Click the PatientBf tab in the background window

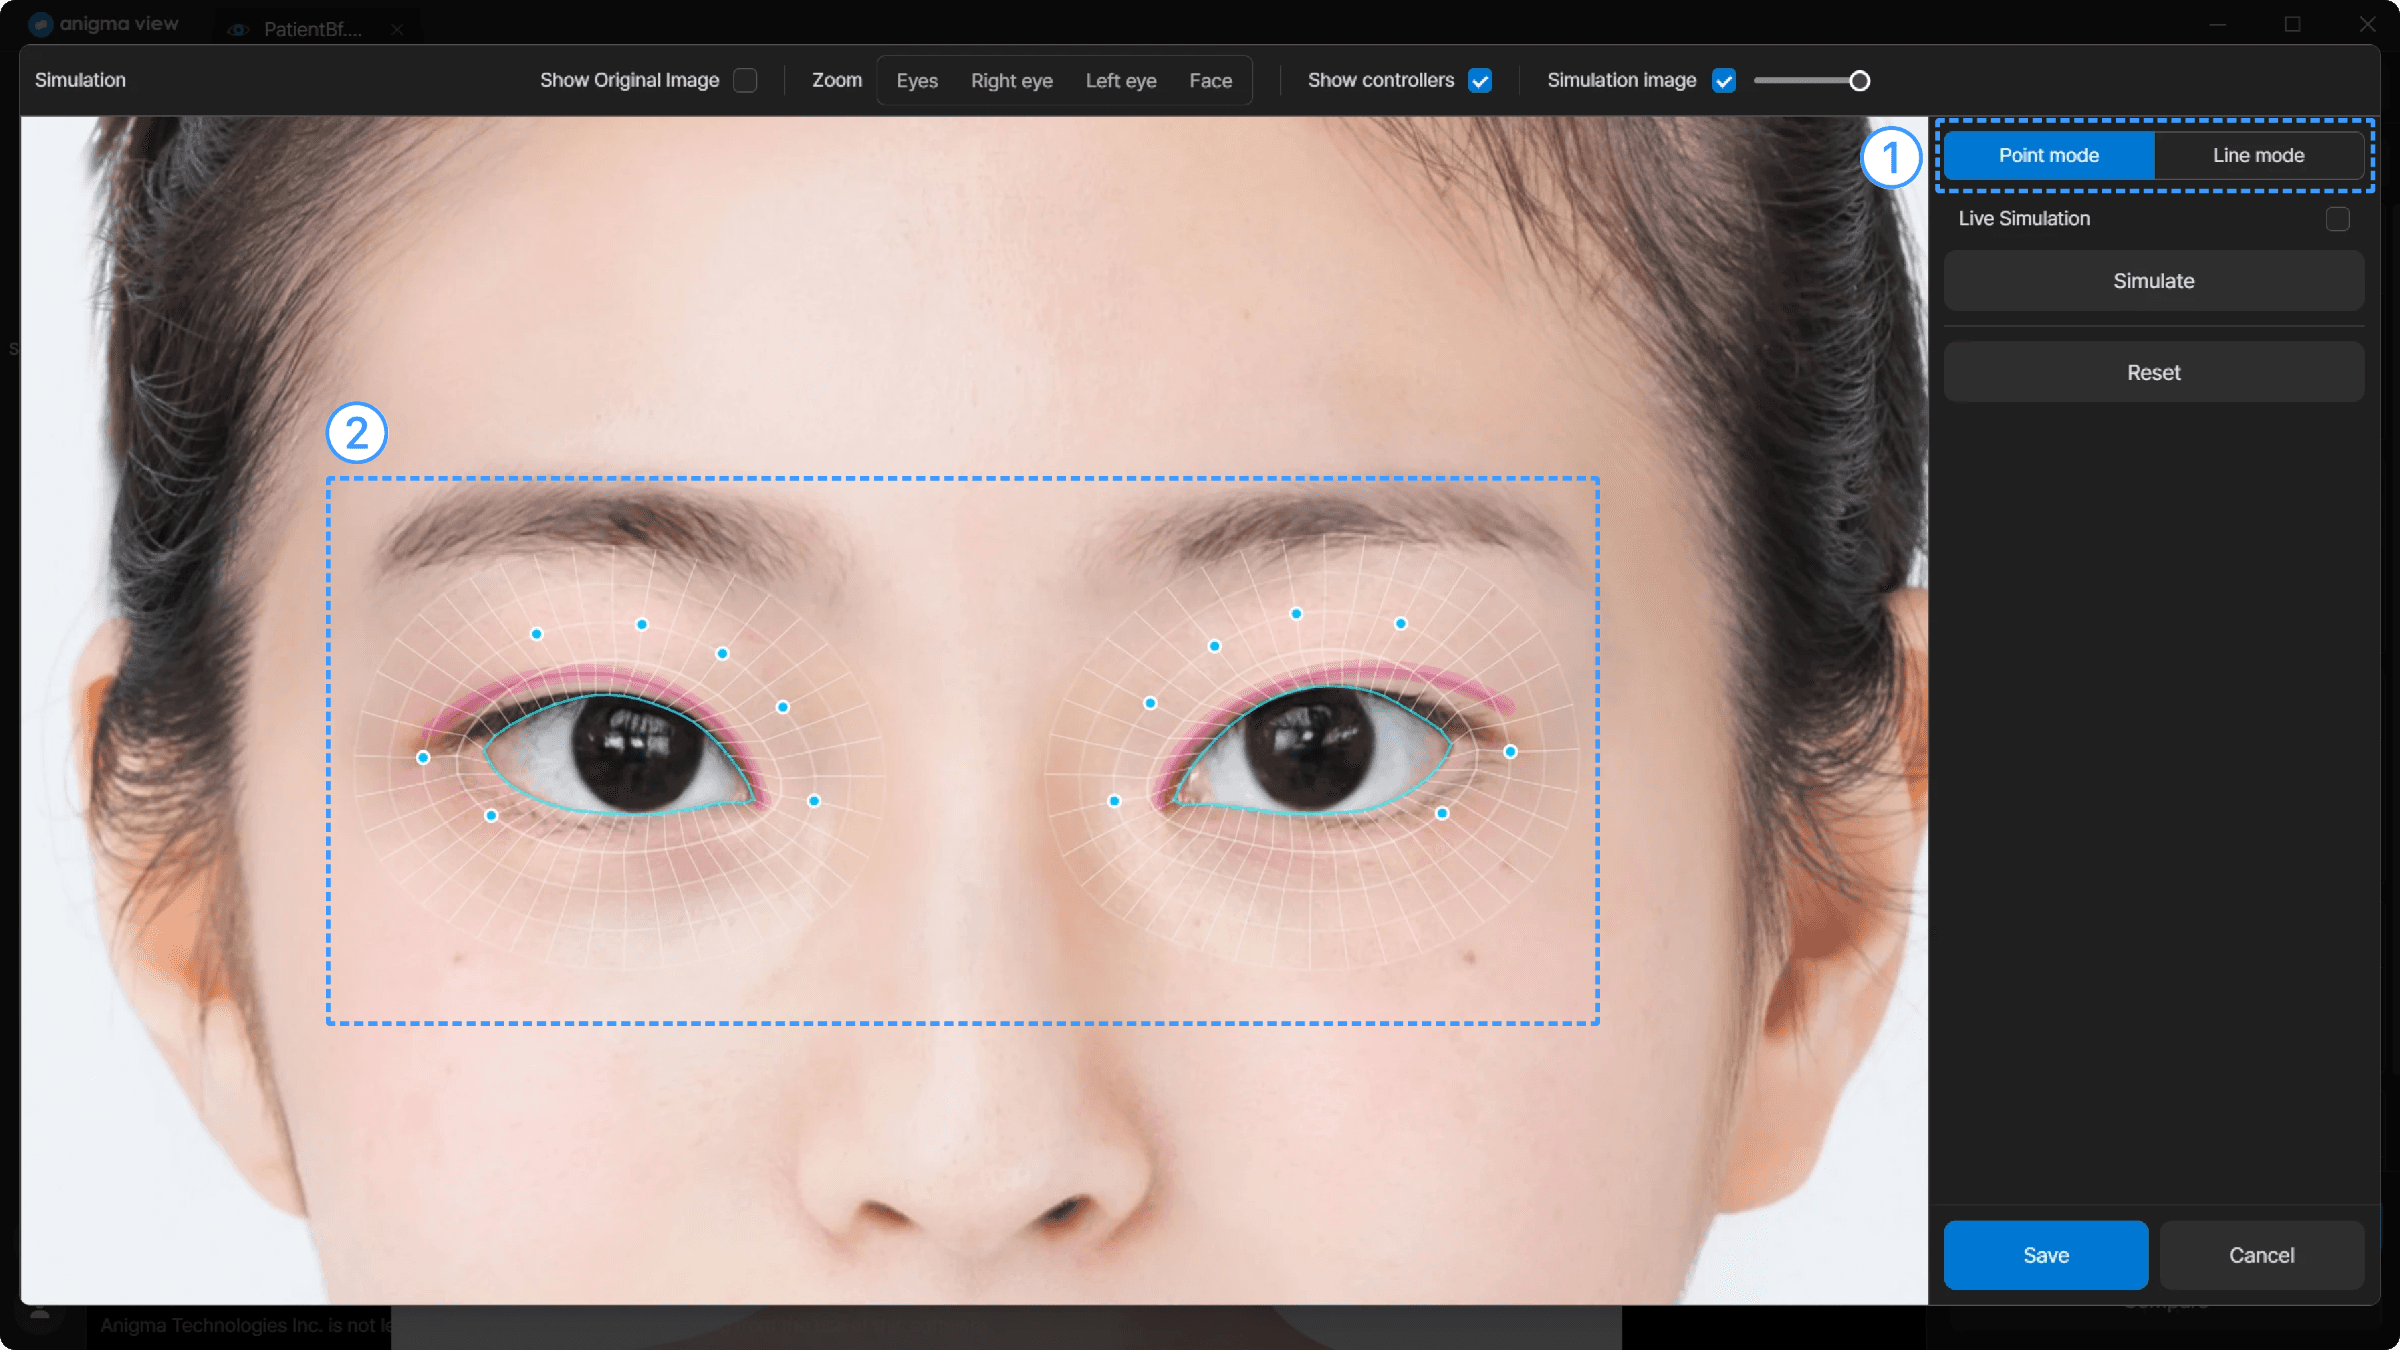[x=312, y=29]
